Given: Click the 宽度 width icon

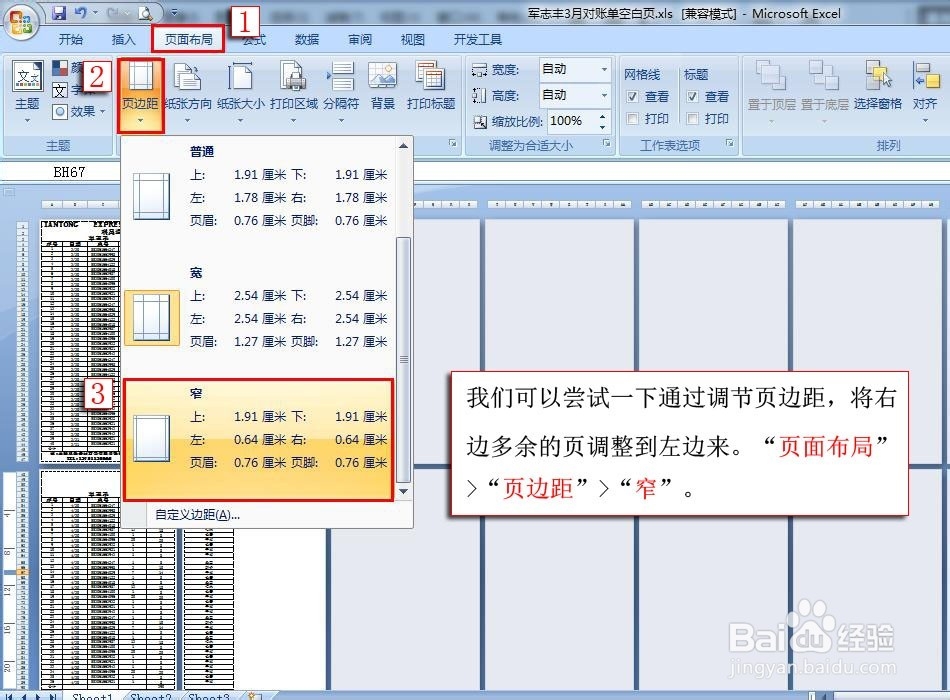Looking at the screenshot, I should click(479, 70).
